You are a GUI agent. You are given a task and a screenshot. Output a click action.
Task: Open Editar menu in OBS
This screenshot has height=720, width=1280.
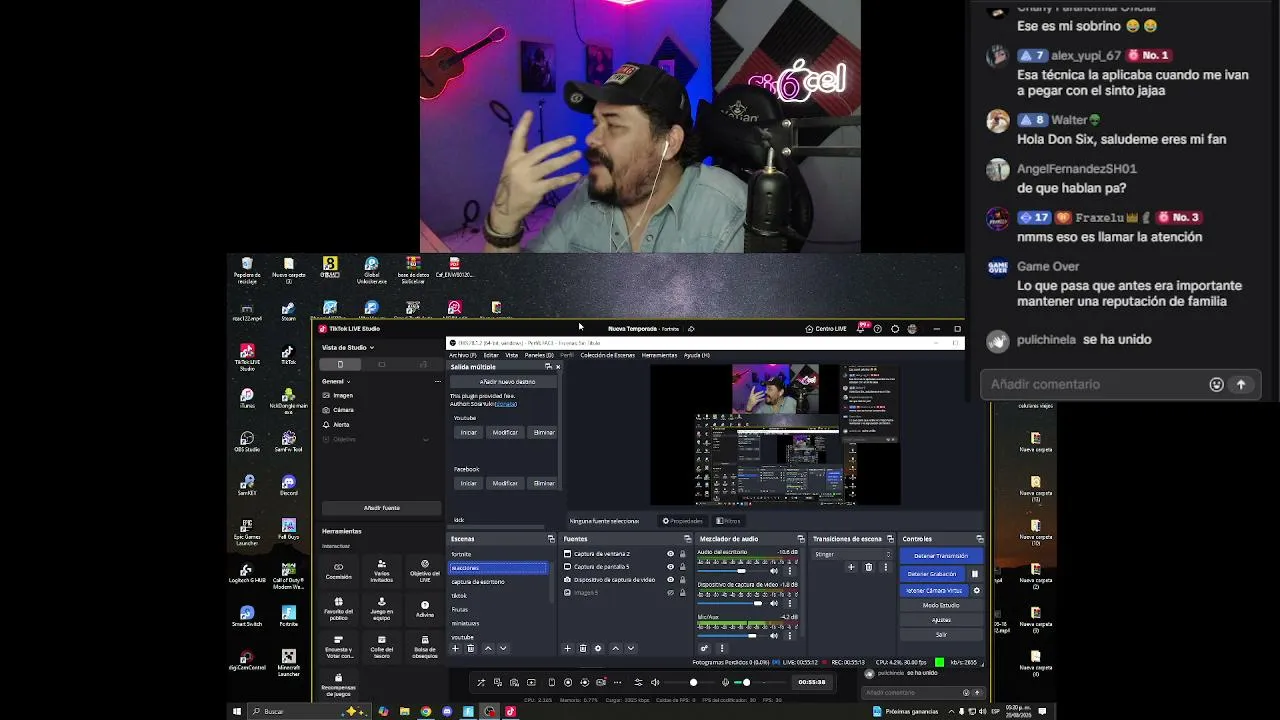(491, 355)
